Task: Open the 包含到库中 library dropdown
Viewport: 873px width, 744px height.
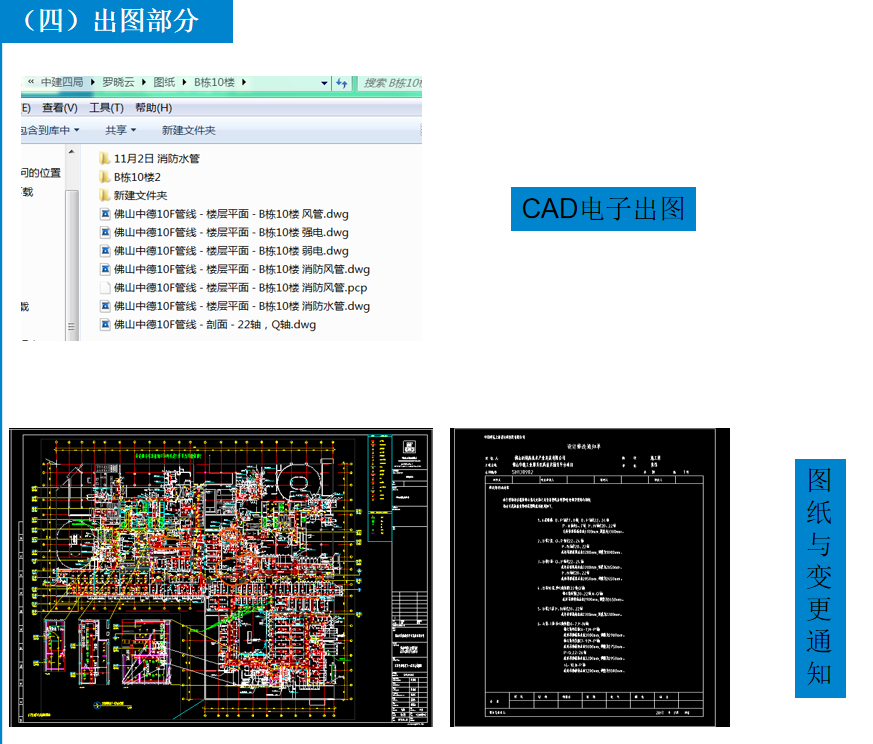Action: [x=47, y=130]
